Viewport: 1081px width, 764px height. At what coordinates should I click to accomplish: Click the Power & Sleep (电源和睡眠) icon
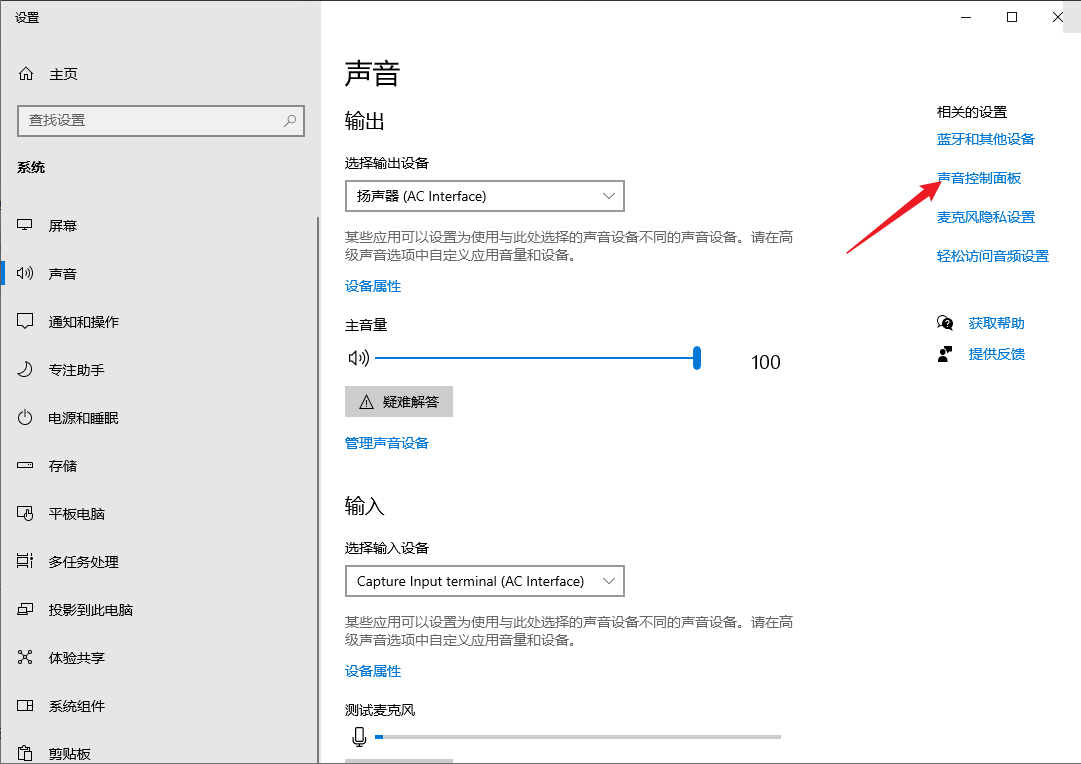pos(26,418)
